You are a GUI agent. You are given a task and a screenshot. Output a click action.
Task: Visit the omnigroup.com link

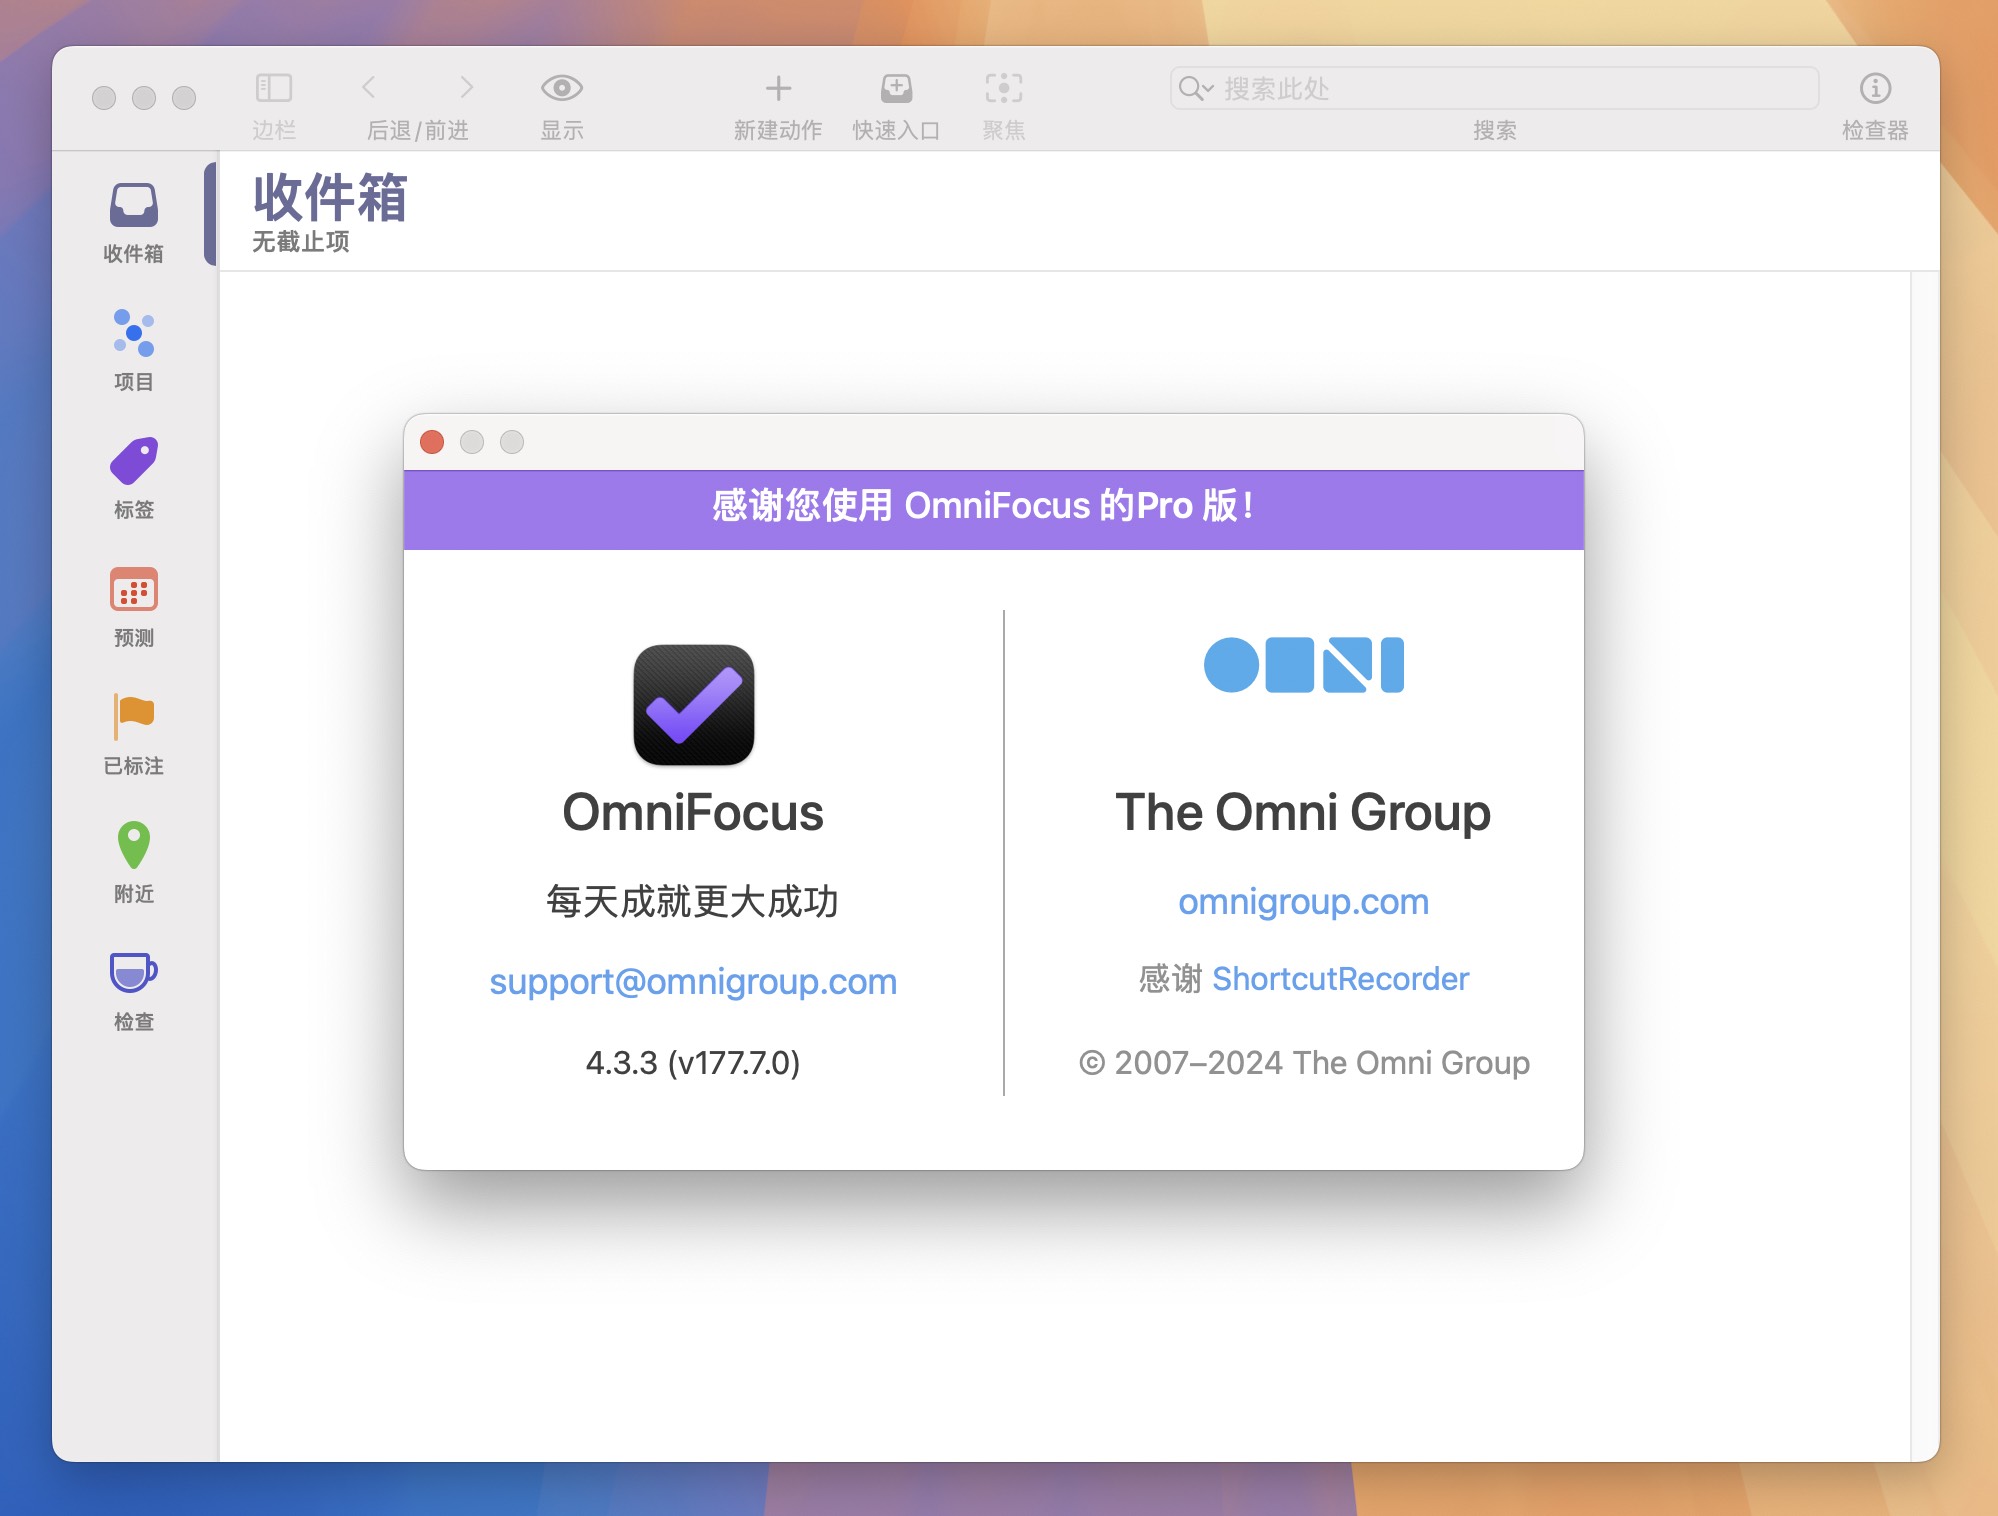click(1303, 902)
